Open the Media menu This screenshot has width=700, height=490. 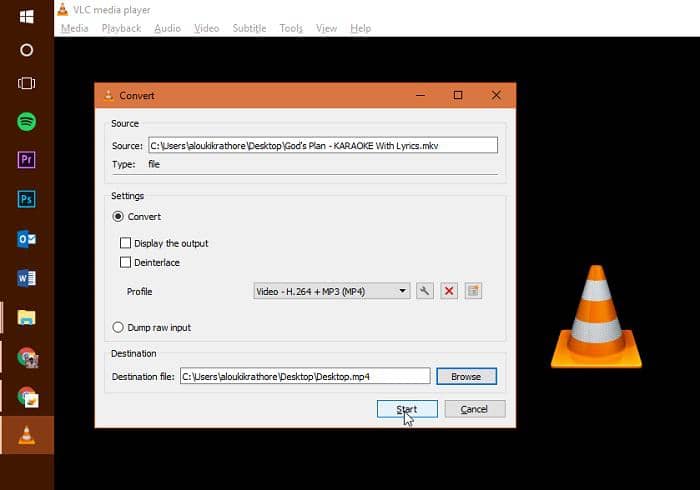pos(74,28)
